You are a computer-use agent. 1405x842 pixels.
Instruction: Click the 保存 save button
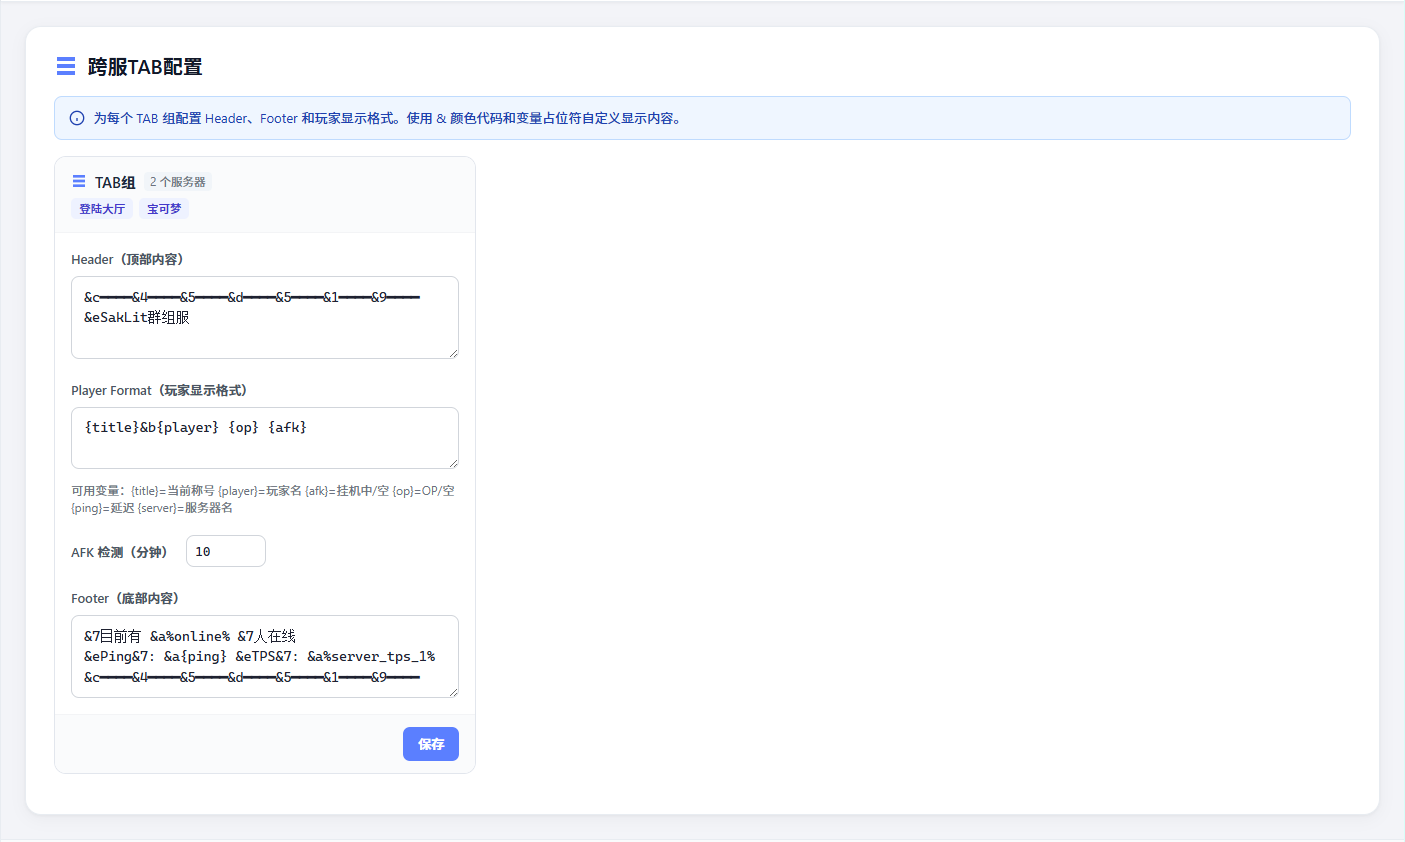coord(431,744)
